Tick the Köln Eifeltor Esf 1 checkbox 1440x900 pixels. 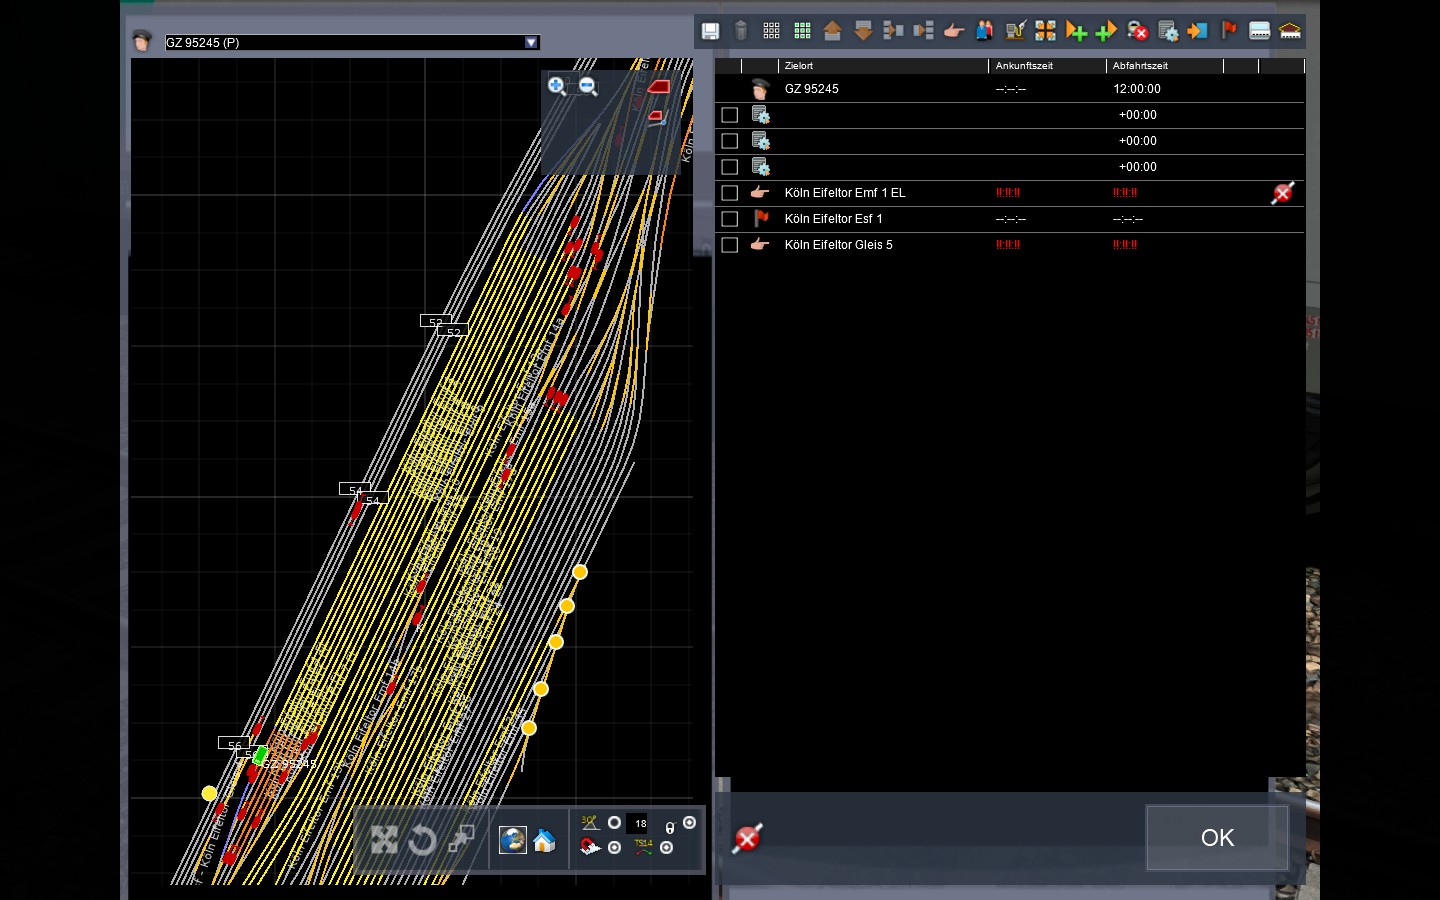730,219
